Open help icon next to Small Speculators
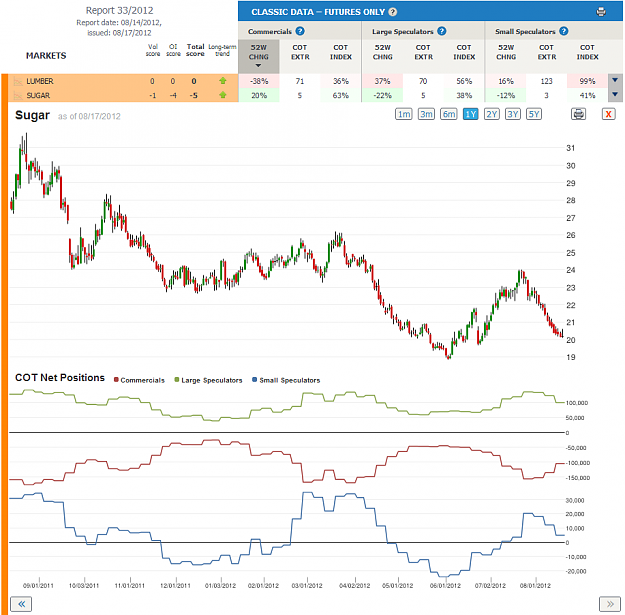 click(x=564, y=31)
